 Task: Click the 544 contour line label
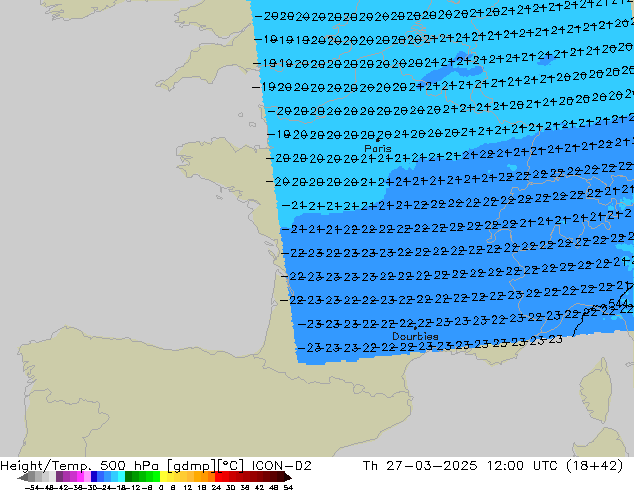pyautogui.click(x=618, y=303)
